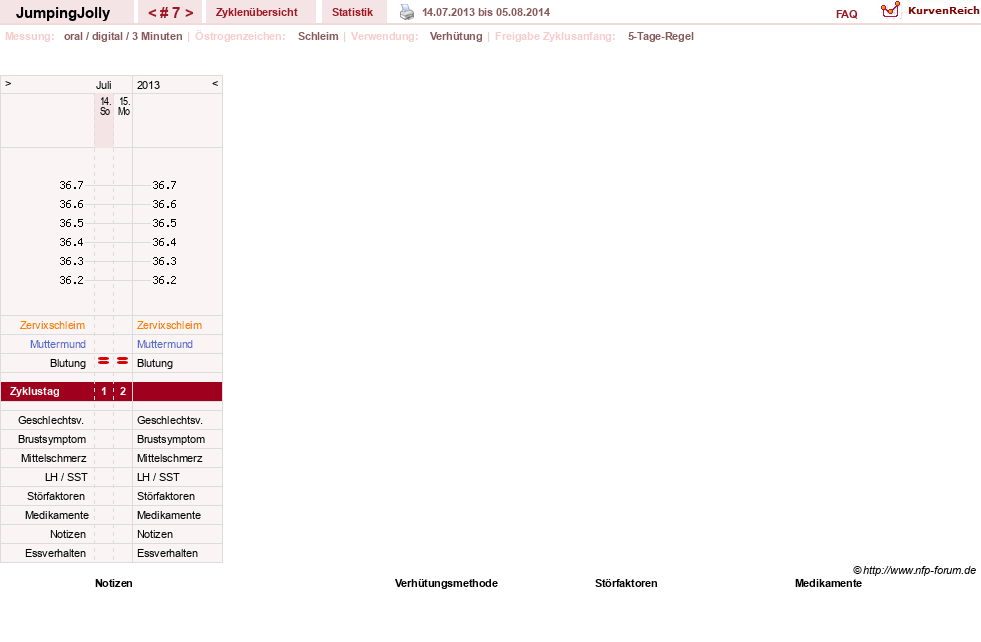Click the right orange Zervixschleim label

170,325
